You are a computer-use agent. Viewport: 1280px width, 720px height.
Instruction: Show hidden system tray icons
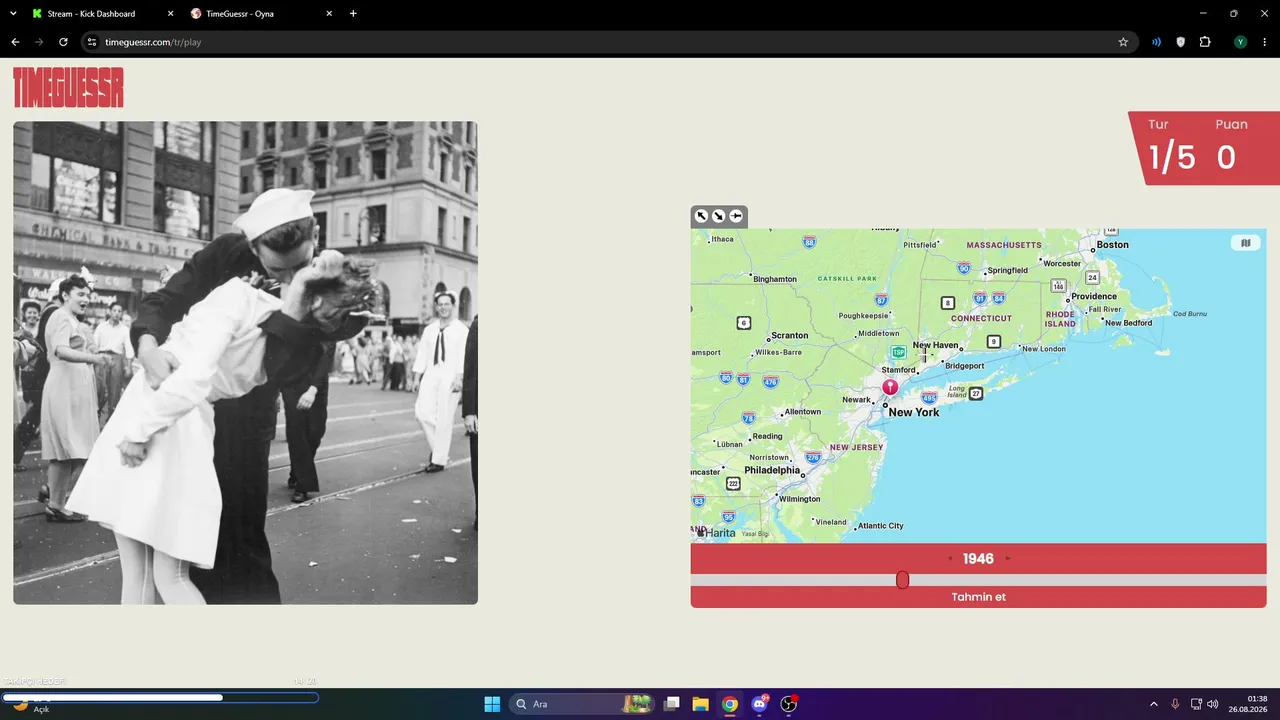1154,704
